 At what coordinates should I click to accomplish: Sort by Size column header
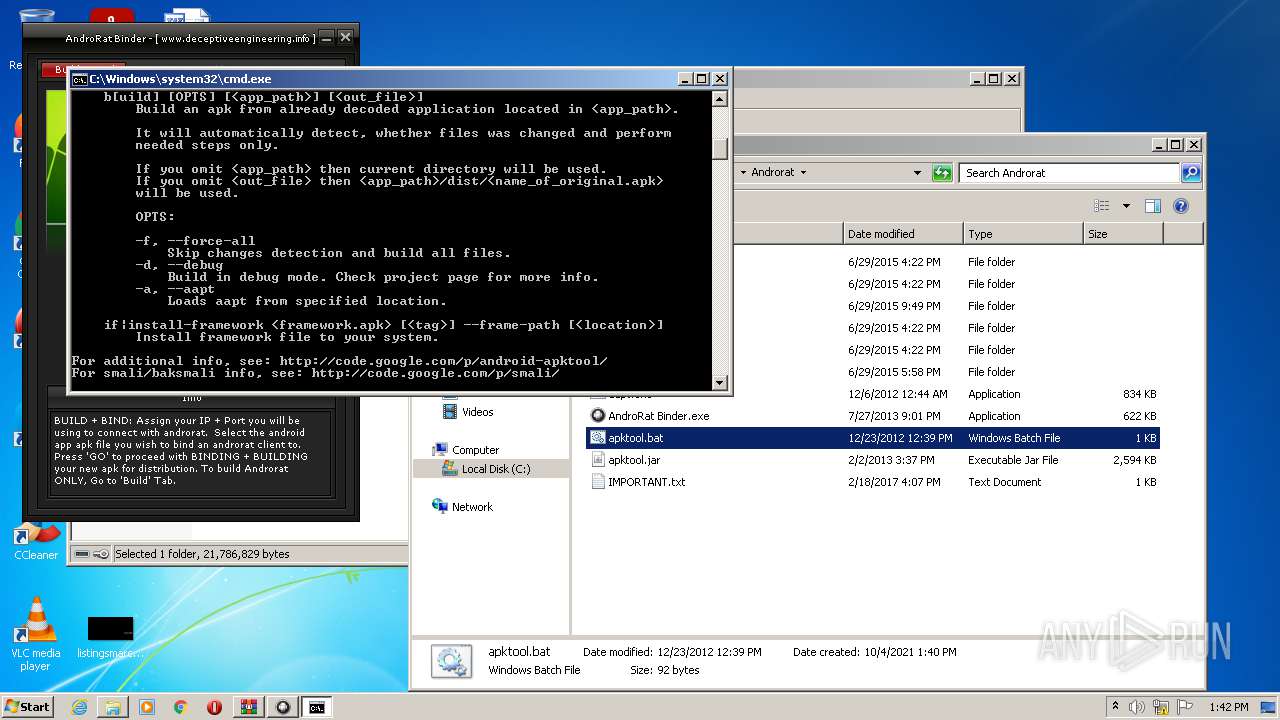click(x=1123, y=234)
